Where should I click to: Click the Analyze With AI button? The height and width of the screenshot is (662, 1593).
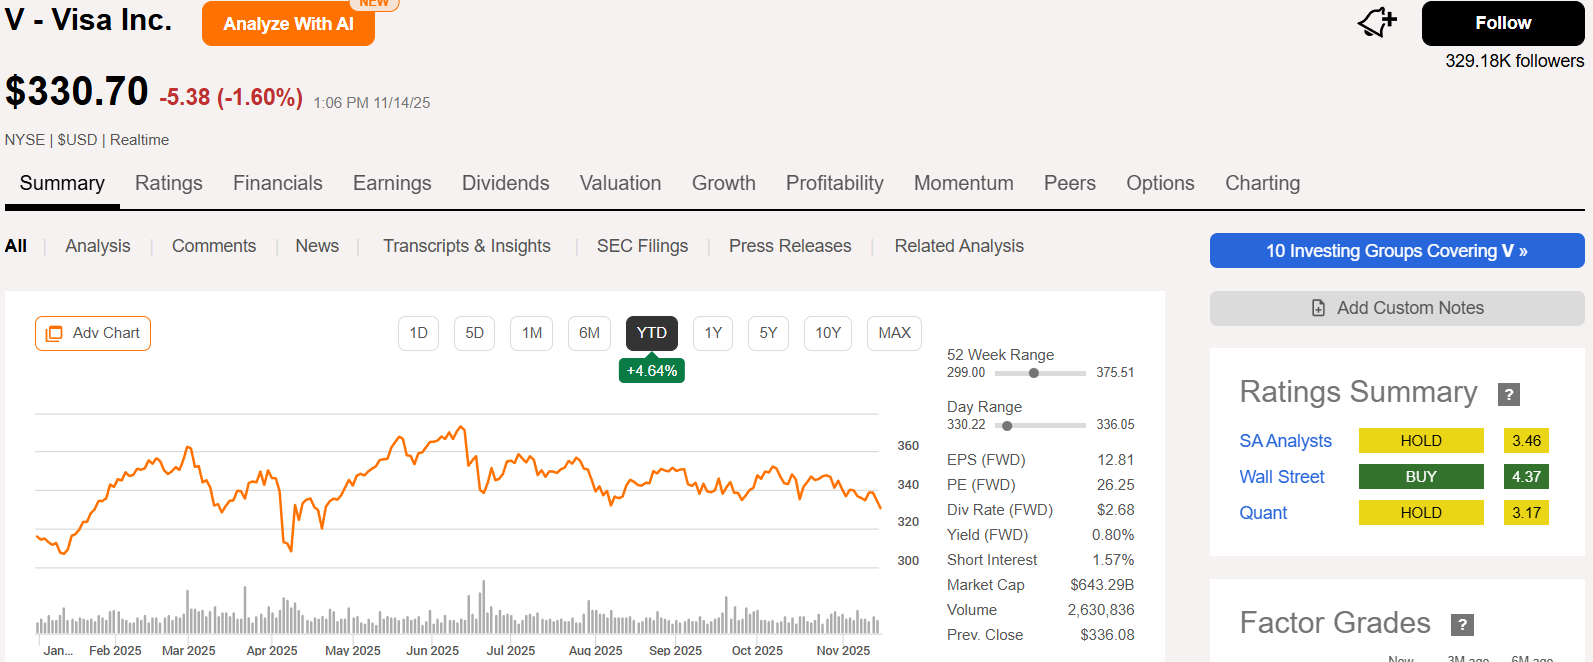pos(288,24)
